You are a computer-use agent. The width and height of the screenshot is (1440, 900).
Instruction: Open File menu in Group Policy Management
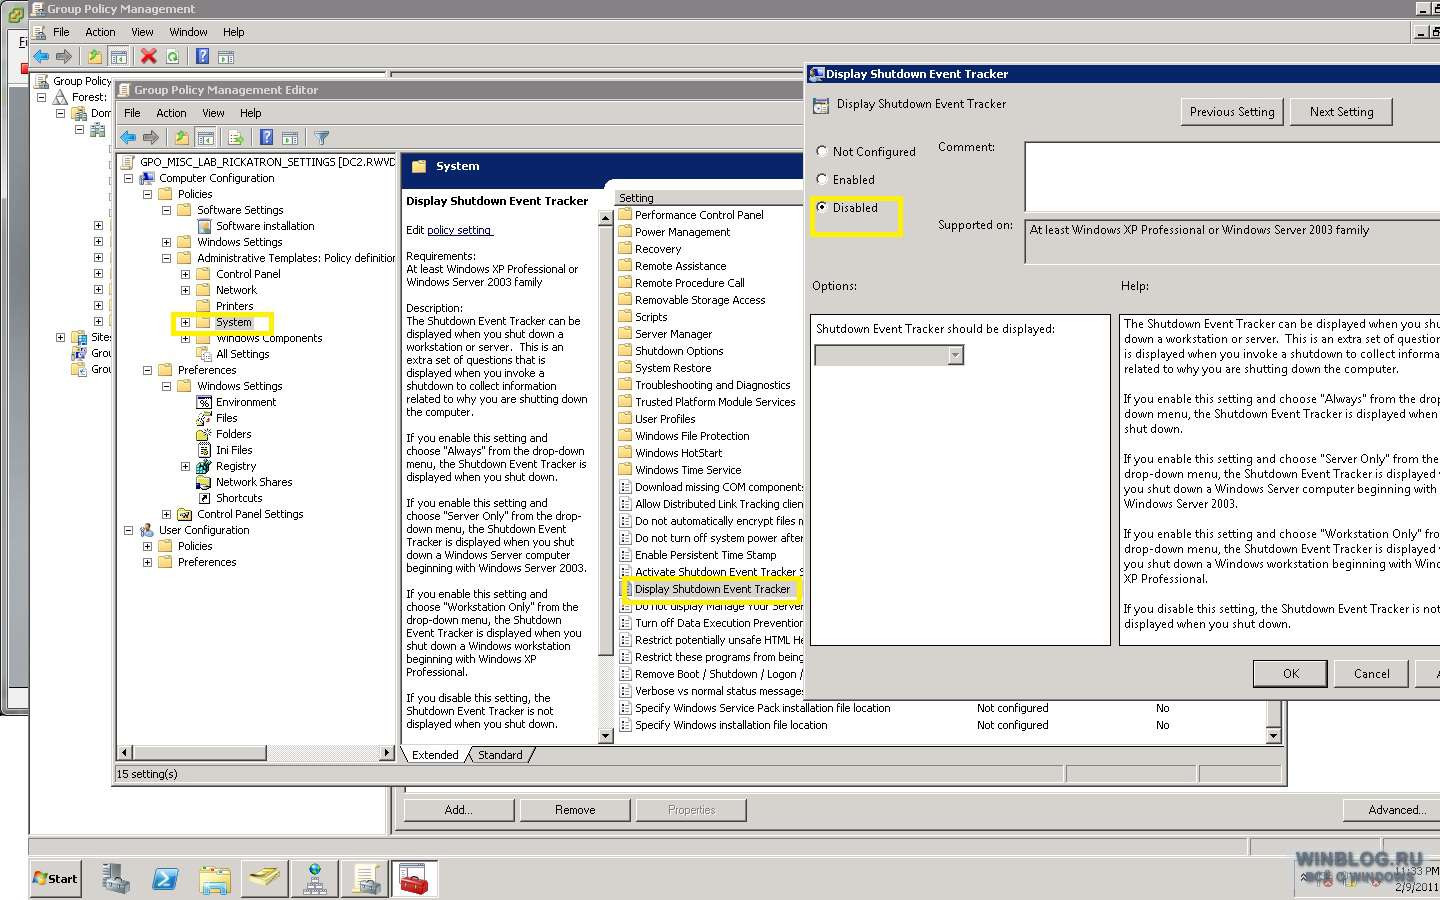click(61, 32)
